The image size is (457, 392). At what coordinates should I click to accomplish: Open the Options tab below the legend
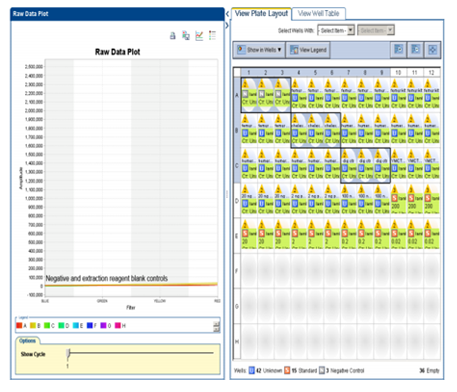(27, 341)
